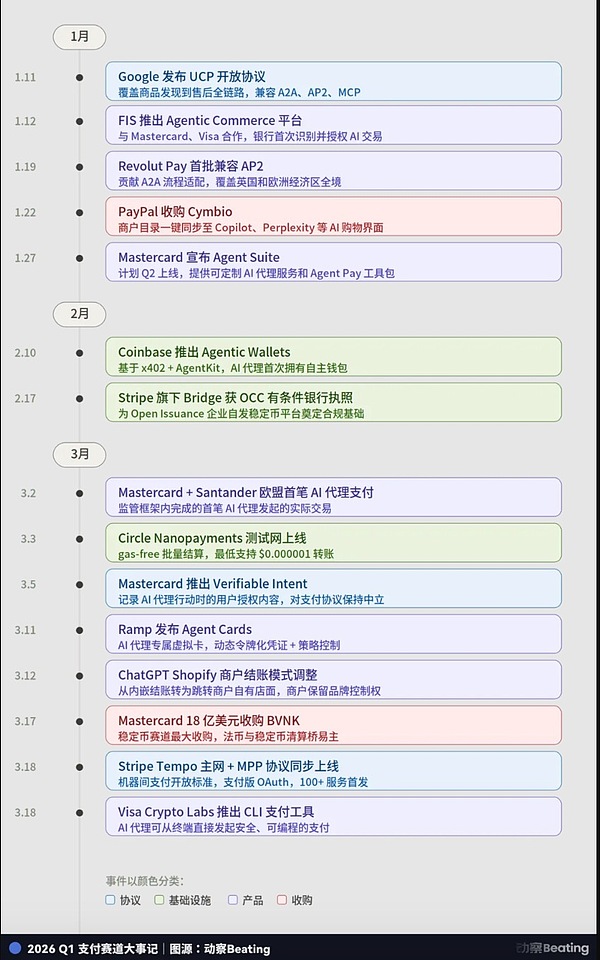Open the Coinbase 推出 Agentic Wallets card

pyautogui.click(x=333, y=357)
